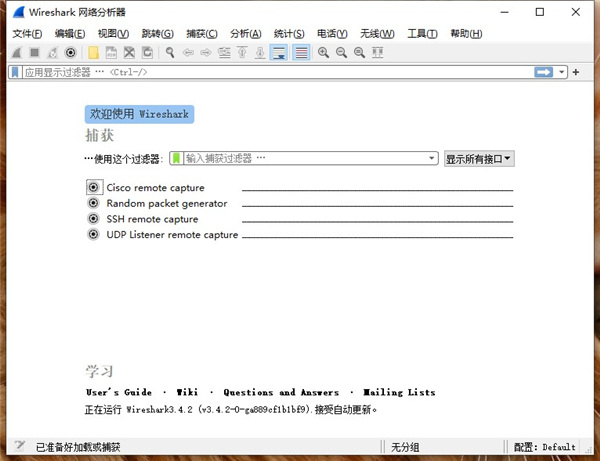The width and height of the screenshot is (600, 461).
Task: Open the display filter bookmark icon
Action: pyautogui.click(x=15, y=72)
